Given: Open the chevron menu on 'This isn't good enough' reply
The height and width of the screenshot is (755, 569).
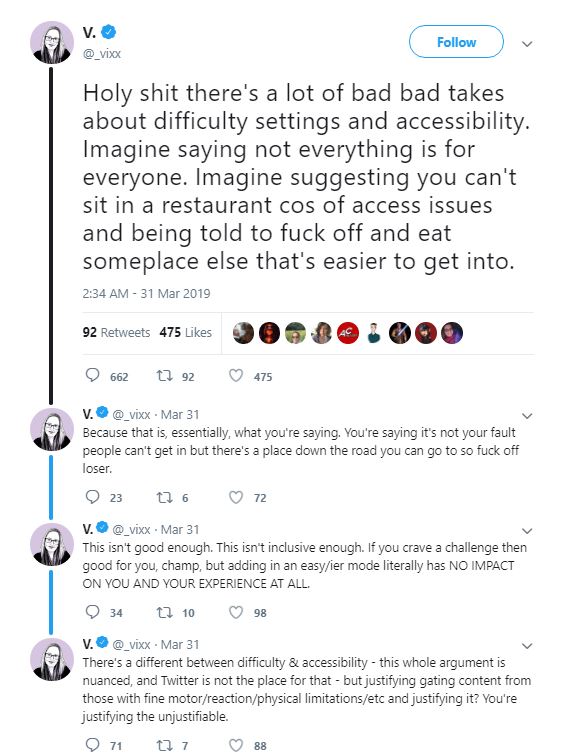Looking at the screenshot, I should pos(527,531).
